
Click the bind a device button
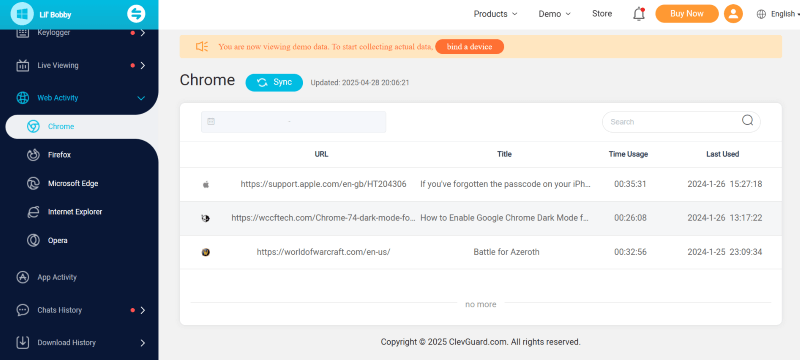[469, 46]
